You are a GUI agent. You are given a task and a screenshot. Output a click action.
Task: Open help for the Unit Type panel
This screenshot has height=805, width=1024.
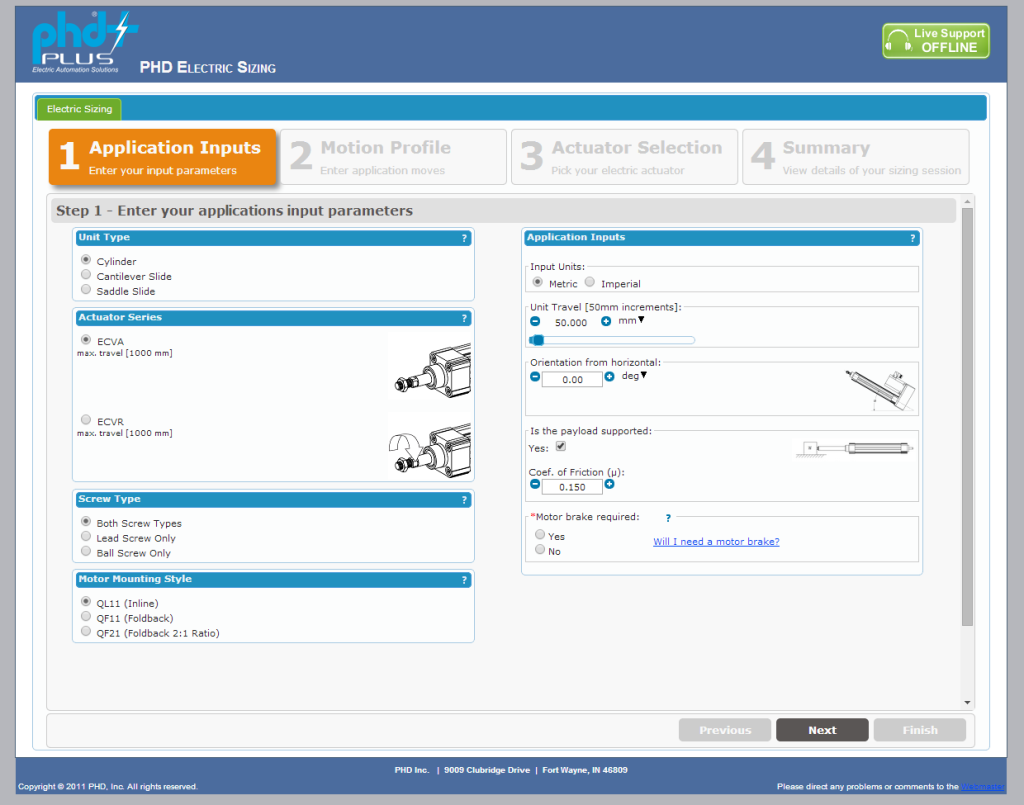(463, 238)
